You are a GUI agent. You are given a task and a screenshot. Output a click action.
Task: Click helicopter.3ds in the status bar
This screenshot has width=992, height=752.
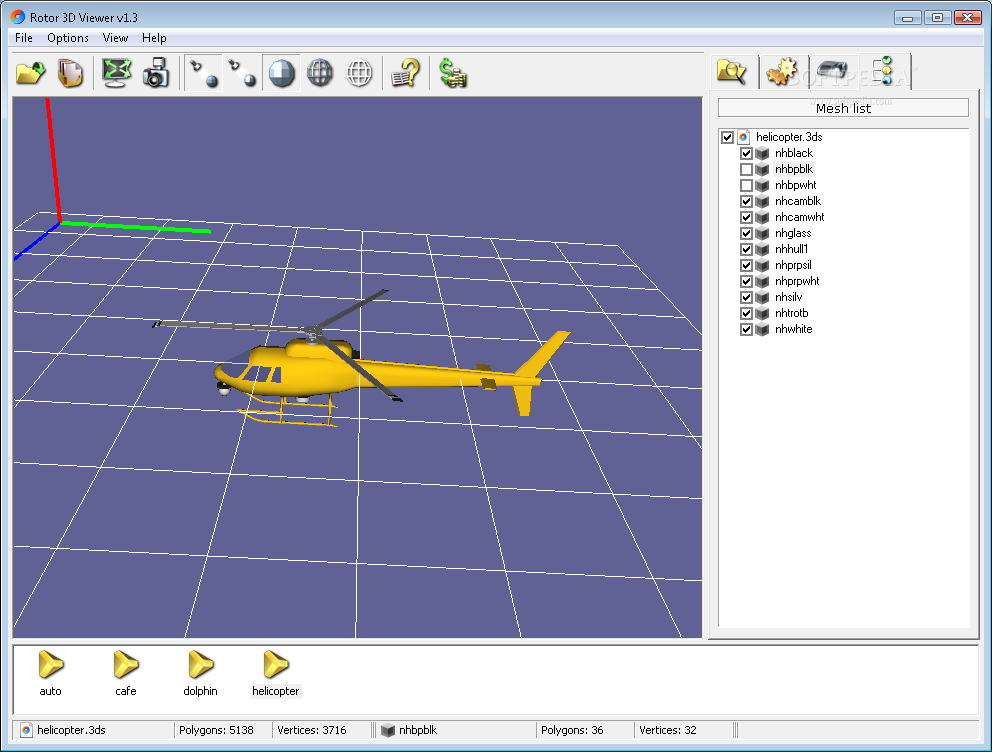point(71,730)
